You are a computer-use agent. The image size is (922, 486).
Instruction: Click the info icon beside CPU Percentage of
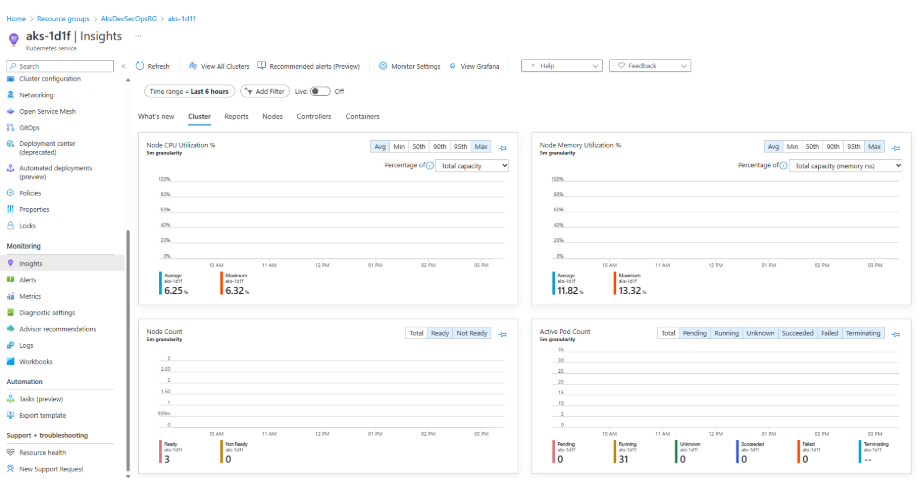pyautogui.click(x=430, y=166)
